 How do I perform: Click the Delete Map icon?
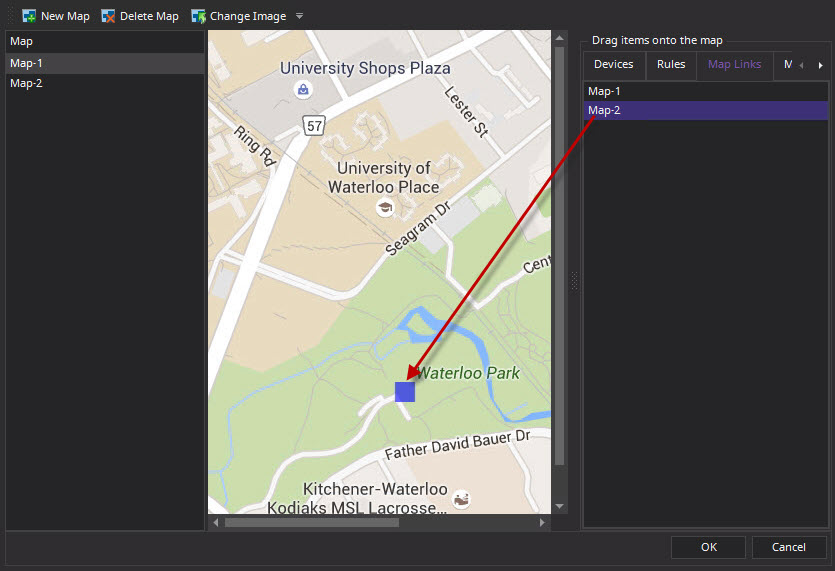point(108,17)
